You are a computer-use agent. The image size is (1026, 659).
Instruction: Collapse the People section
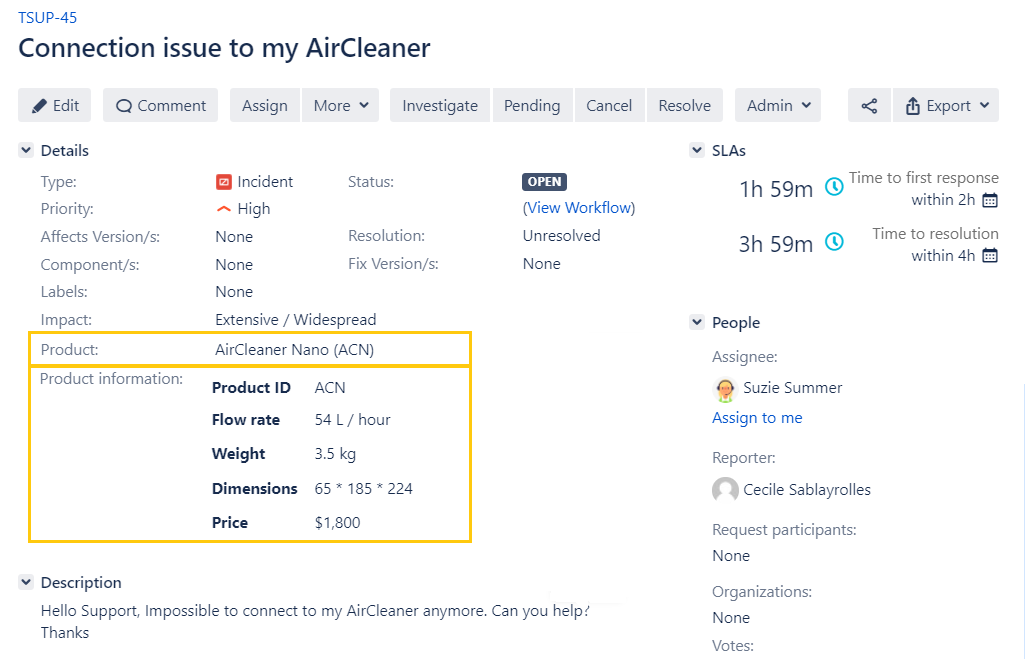[697, 323]
